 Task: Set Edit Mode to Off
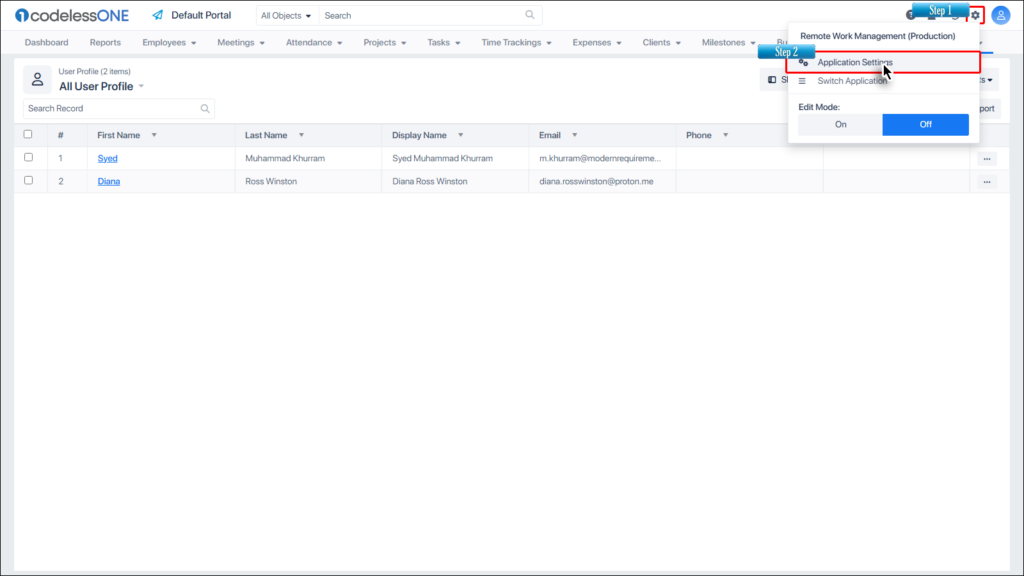click(925, 125)
